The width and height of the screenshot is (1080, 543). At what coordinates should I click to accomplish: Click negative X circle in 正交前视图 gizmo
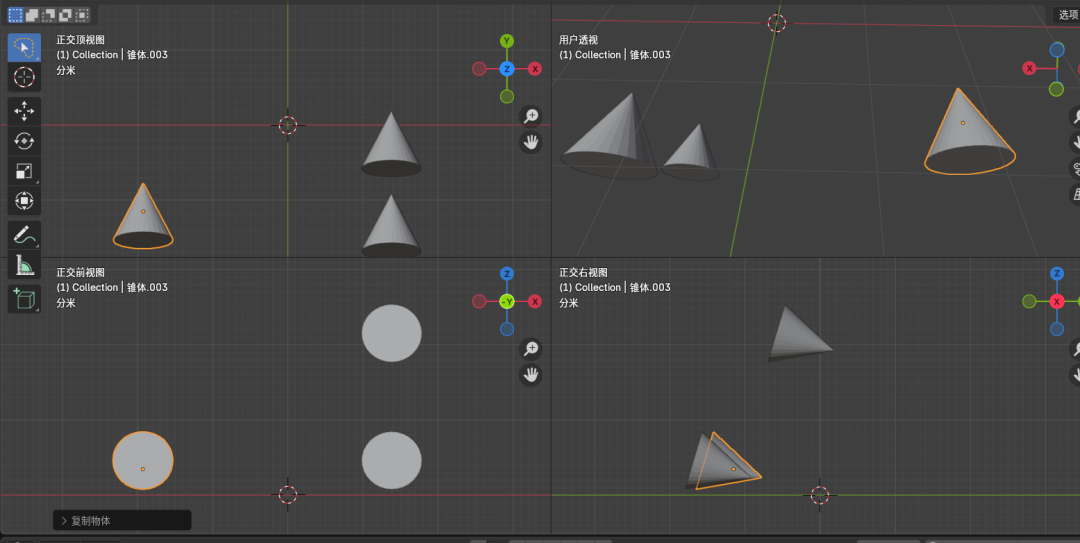coord(479,301)
